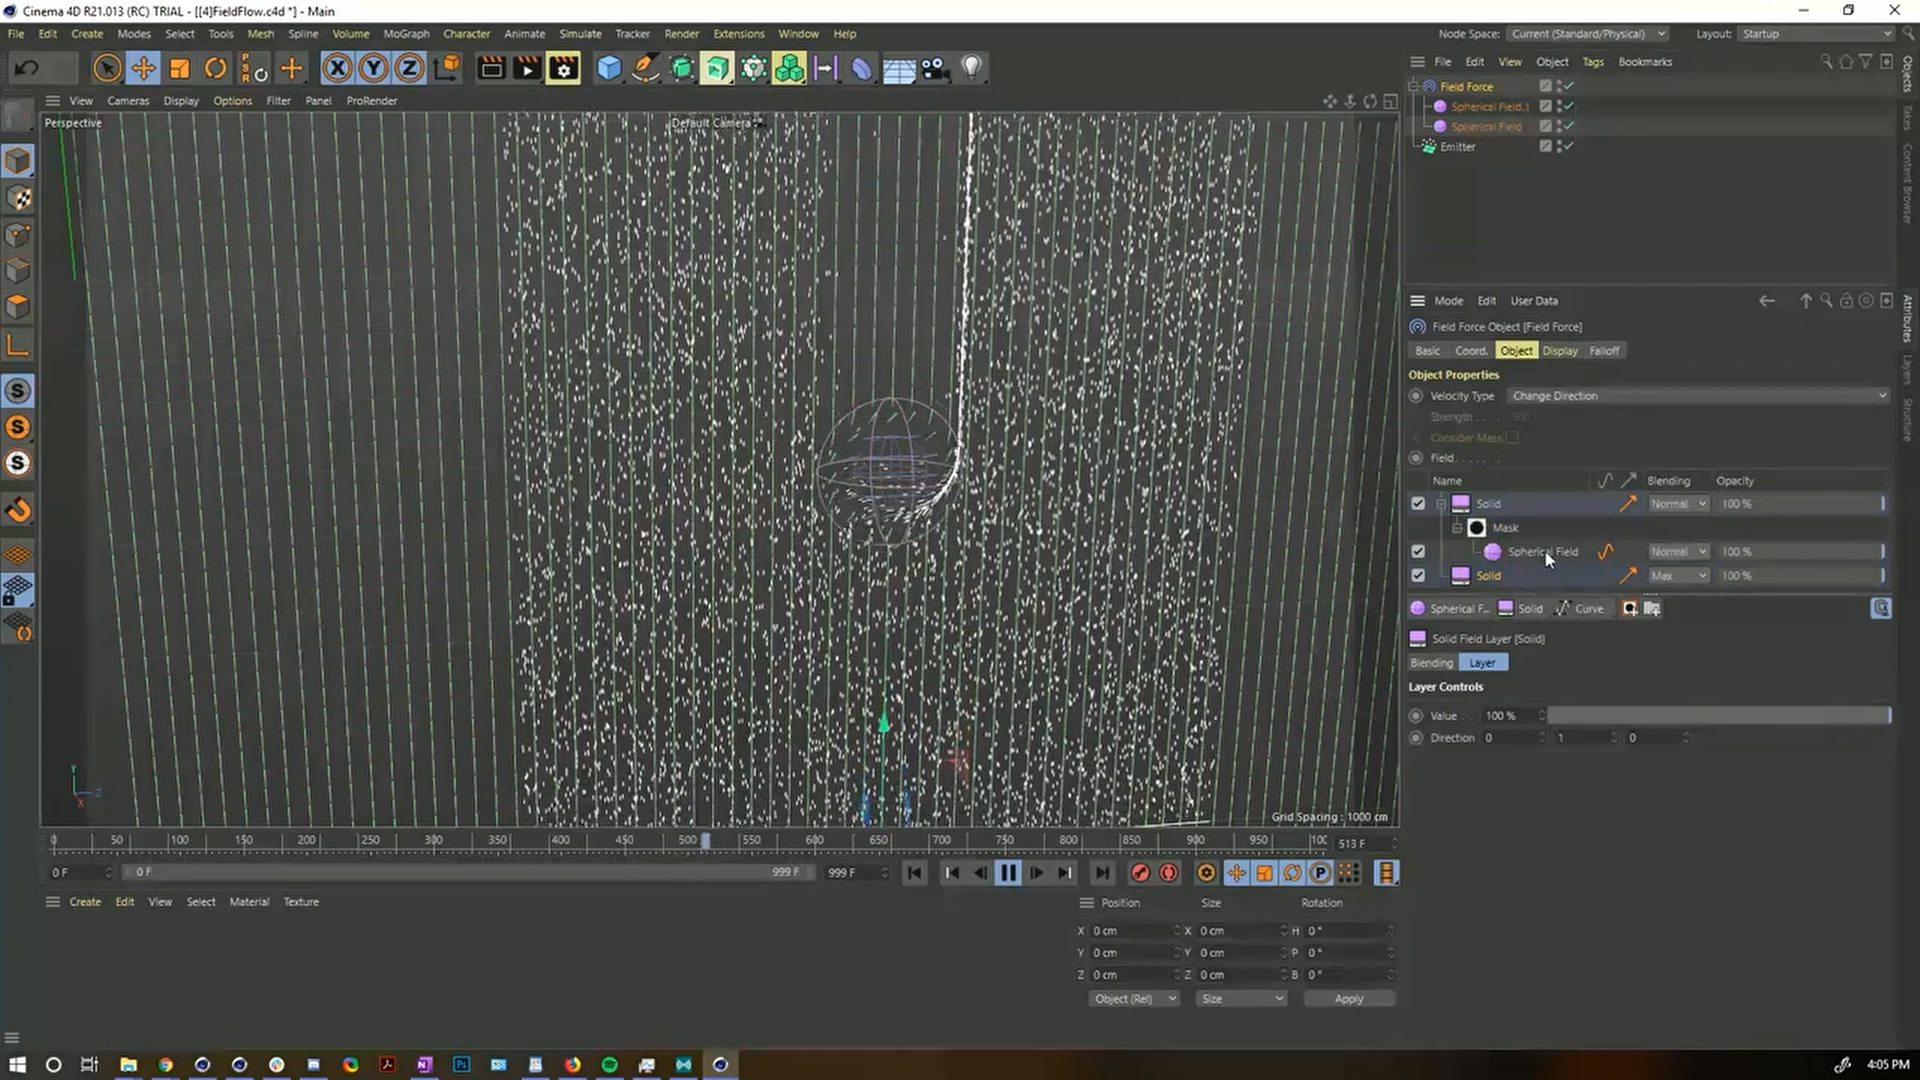This screenshot has height=1080, width=1920.
Task: Collapse the Mask layer tree node
Action: click(1457, 528)
